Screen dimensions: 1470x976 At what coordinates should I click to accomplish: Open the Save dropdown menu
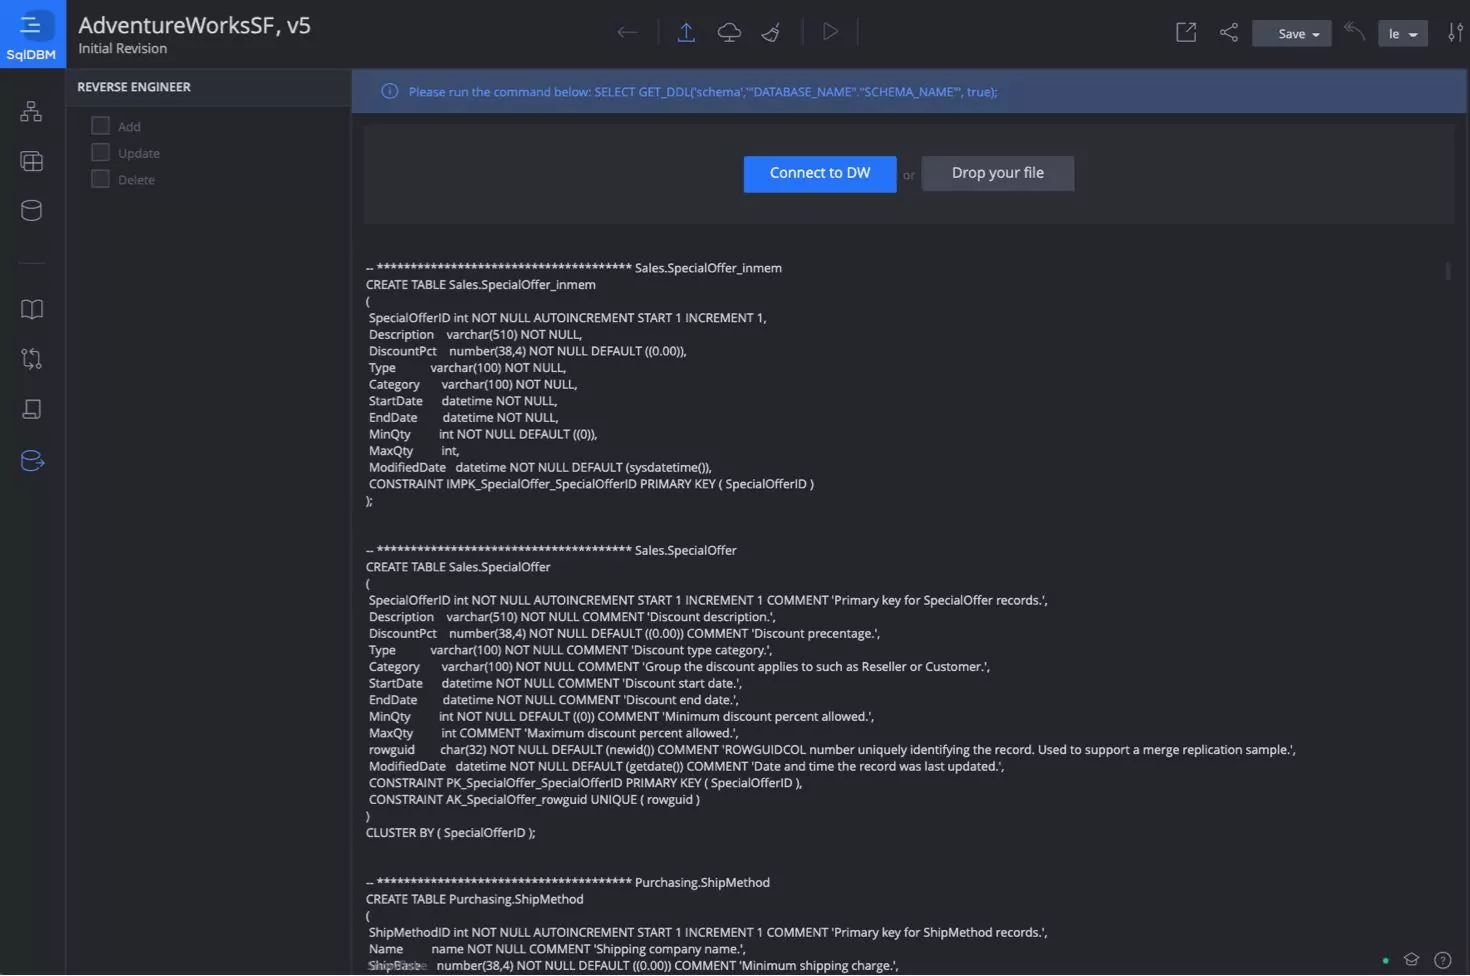point(1291,33)
